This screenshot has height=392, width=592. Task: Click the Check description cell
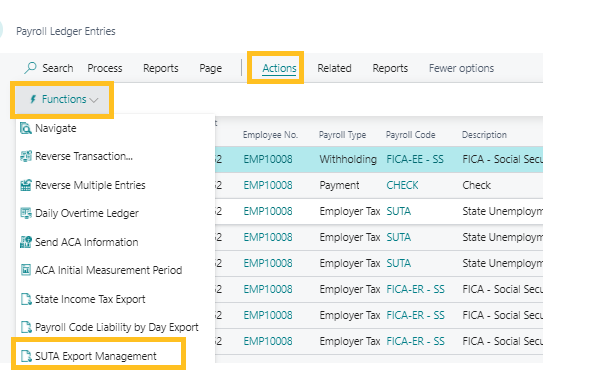(476, 185)
